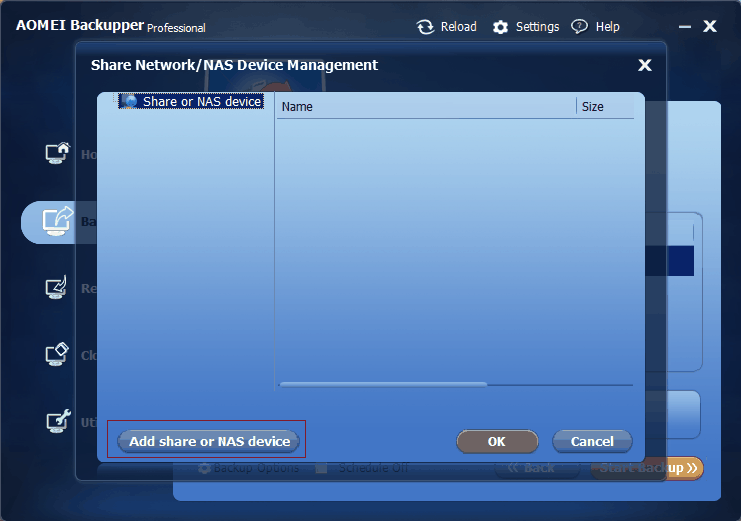Viewport: 741px width, 521px height.
Task: Click the Reload icon in the title bar
Action: click(x=425, y=27)
